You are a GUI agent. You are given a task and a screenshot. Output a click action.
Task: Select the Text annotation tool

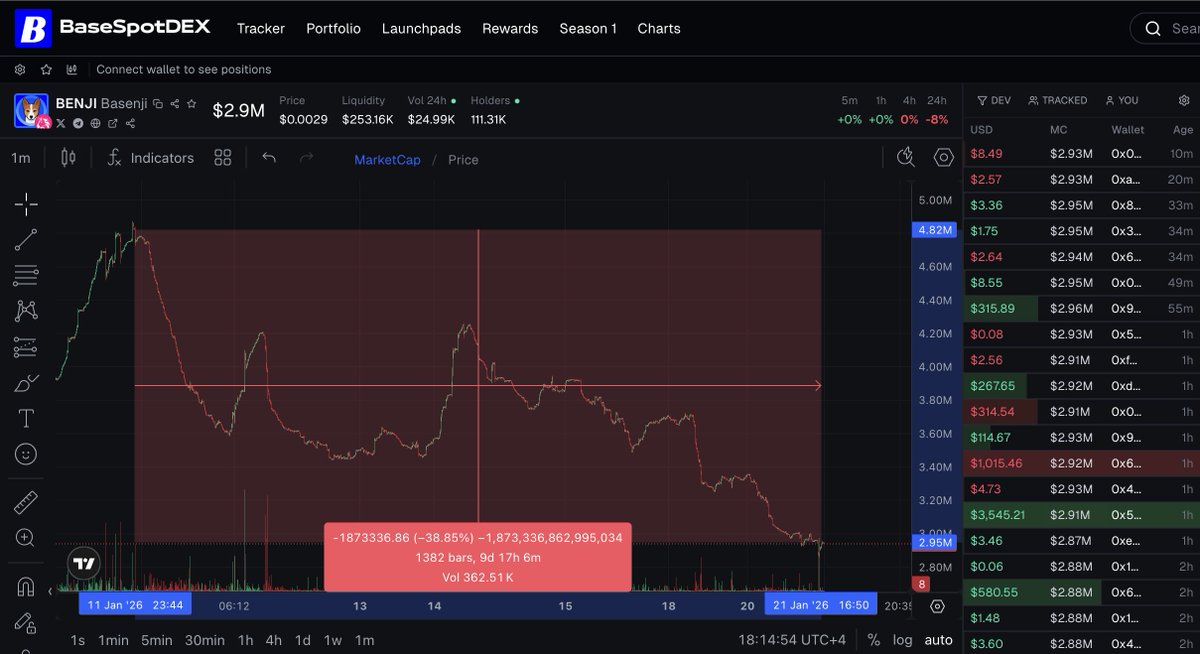[26, 418]
